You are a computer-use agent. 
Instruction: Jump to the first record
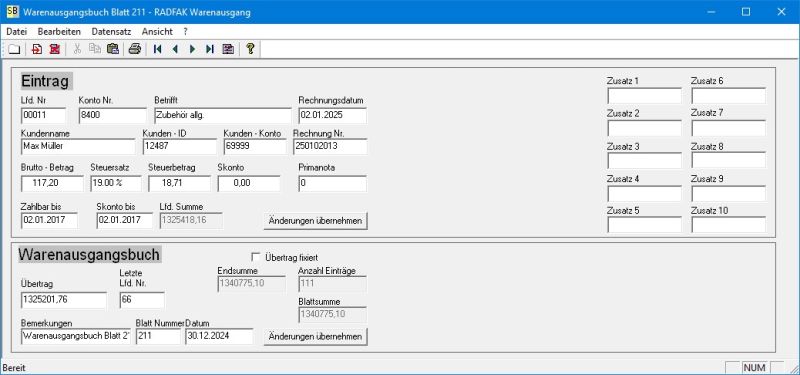(x=158, y=49)
